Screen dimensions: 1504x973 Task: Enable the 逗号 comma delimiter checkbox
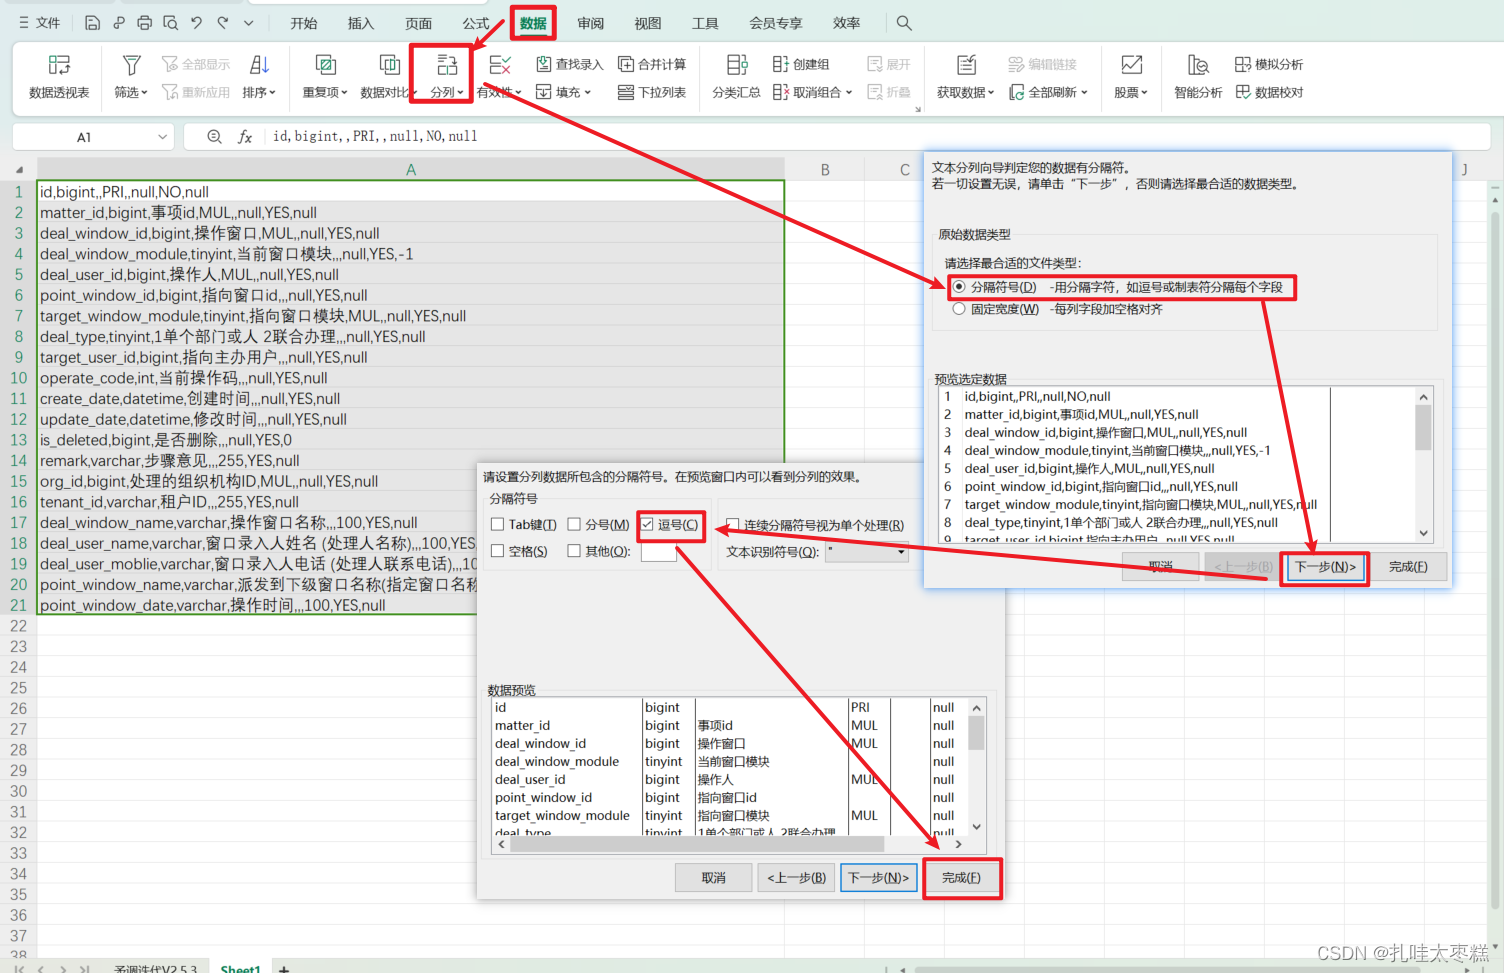pos(648,525)
